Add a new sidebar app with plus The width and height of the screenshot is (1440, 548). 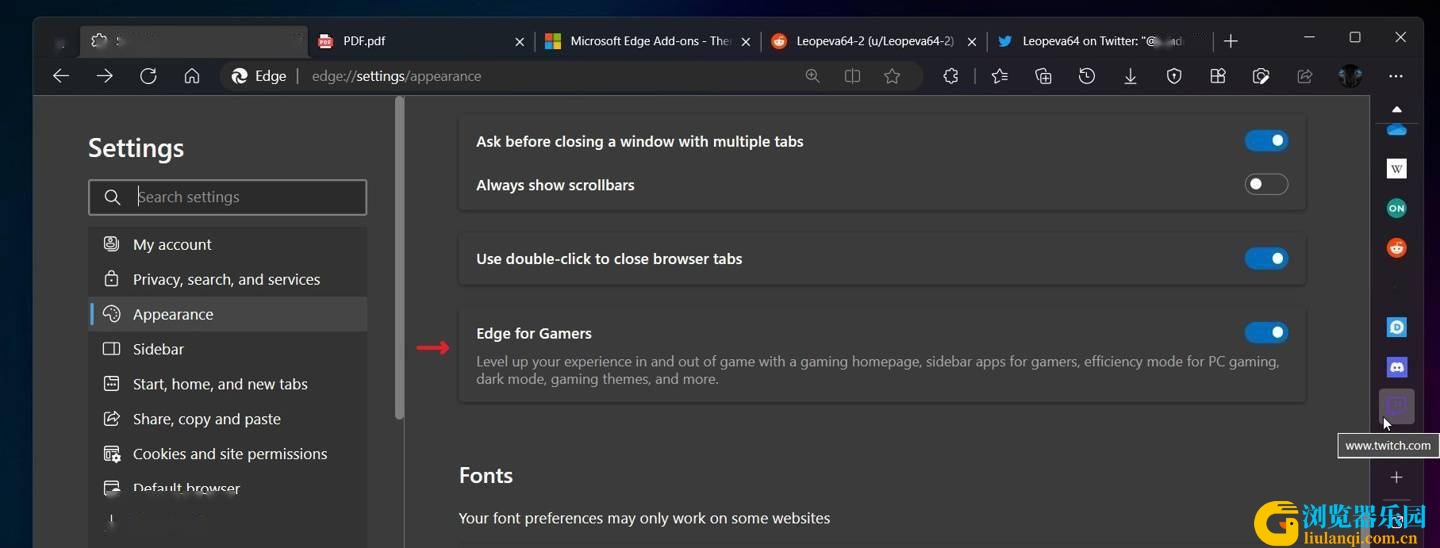click(1397, 477)
